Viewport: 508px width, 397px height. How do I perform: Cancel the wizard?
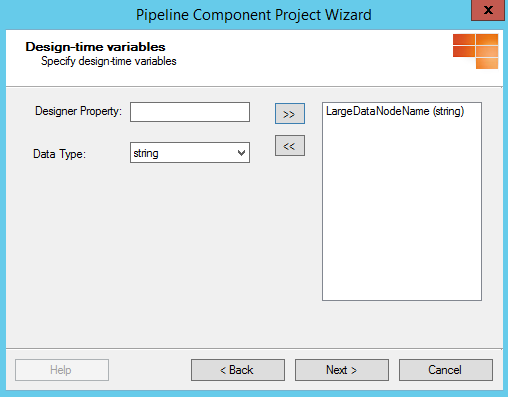pos(446,370)
